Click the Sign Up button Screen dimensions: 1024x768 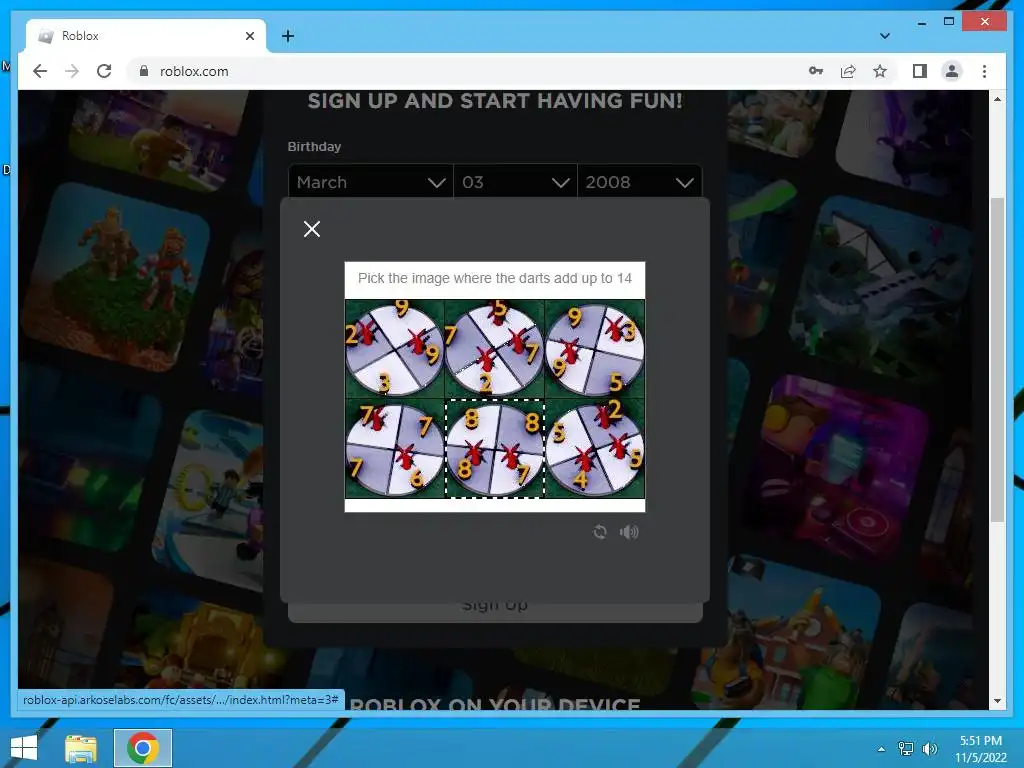point(495,611)
